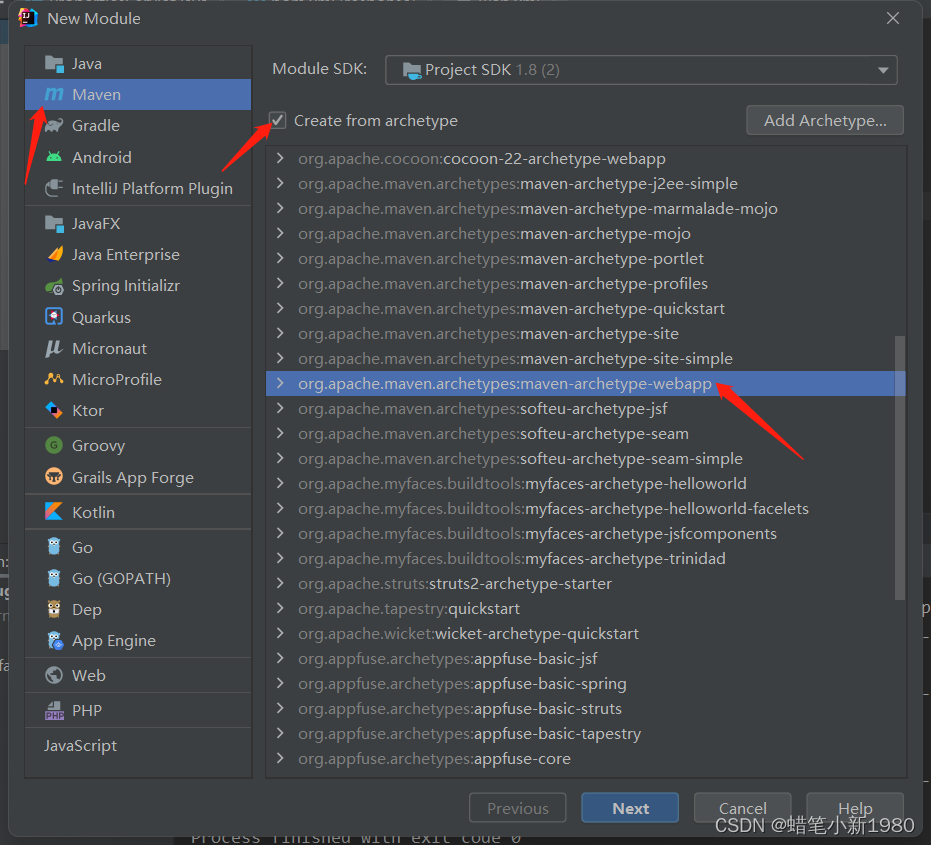
Task: Select myfaces-archetype-helloworld-facelets text
Action: click(x=553, y=509)
